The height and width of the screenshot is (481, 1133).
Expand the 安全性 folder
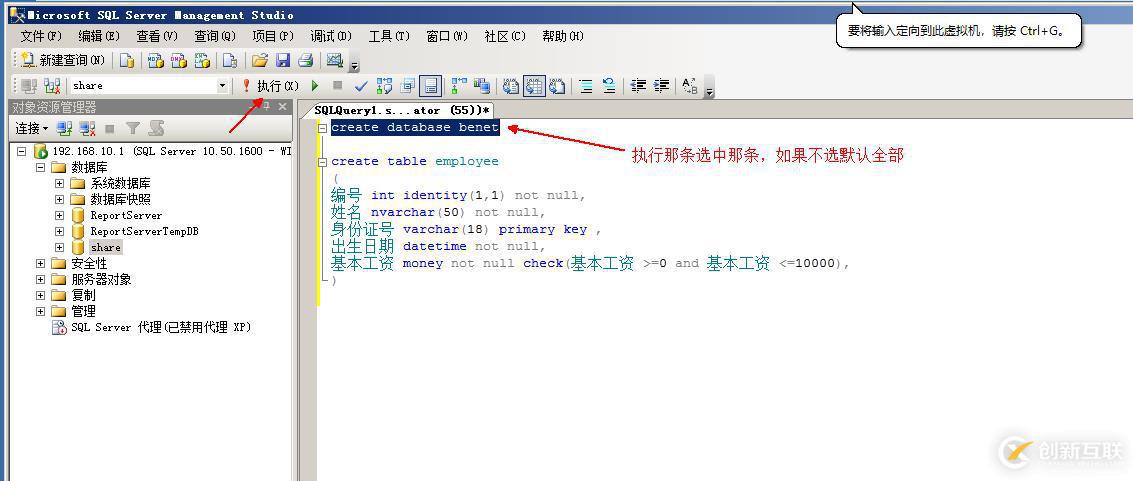click(40, 263)
